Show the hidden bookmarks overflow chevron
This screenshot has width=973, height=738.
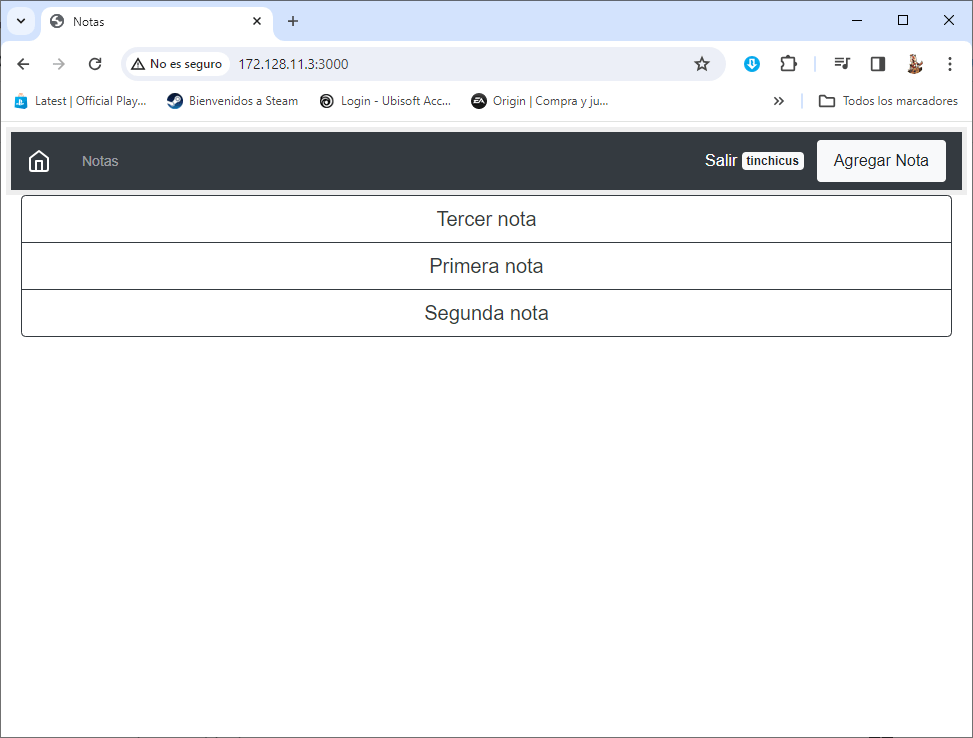point(779,101)
